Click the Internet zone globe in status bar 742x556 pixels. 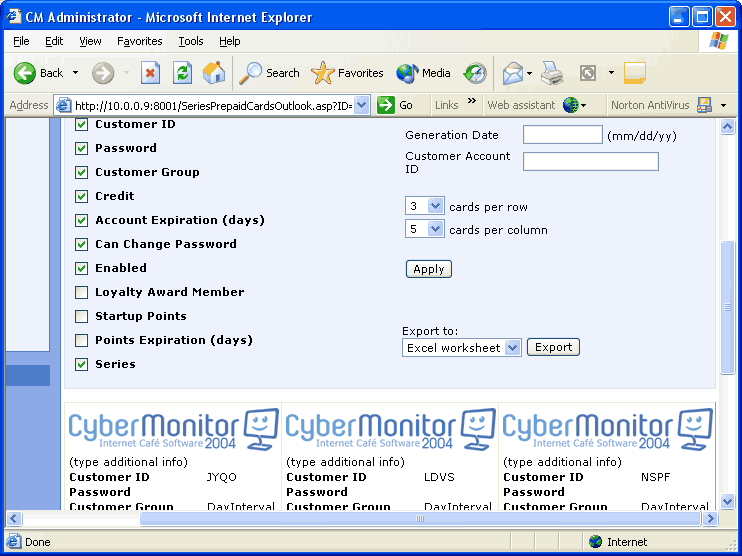[595, 541]
